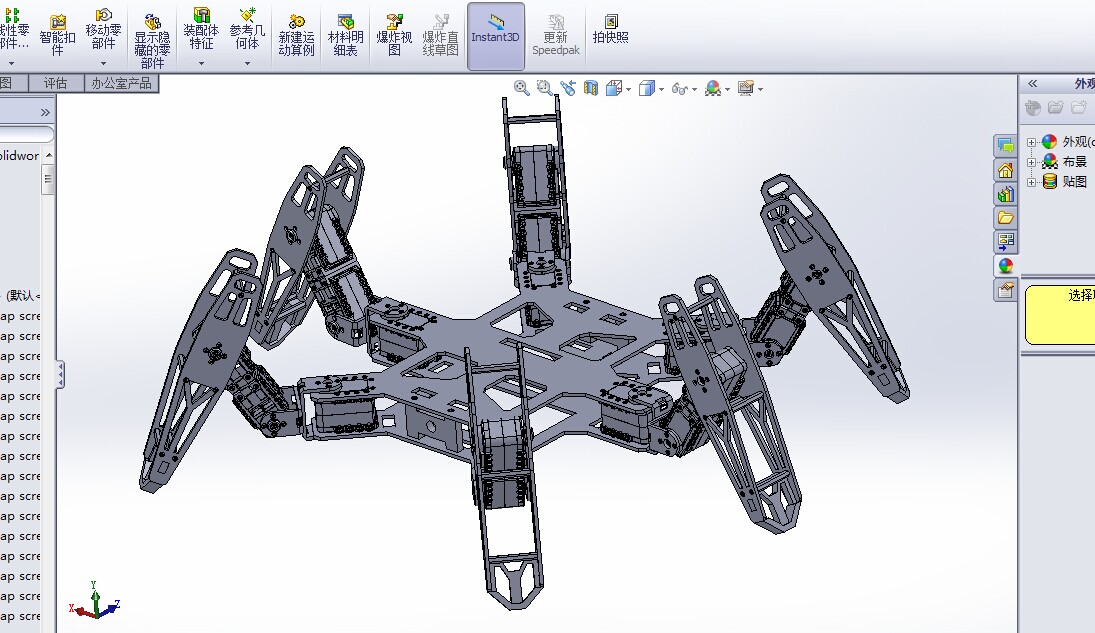This screenshot has height=633, width=1095.
Task: Click the Display Style cube icon
Action: 647,88
